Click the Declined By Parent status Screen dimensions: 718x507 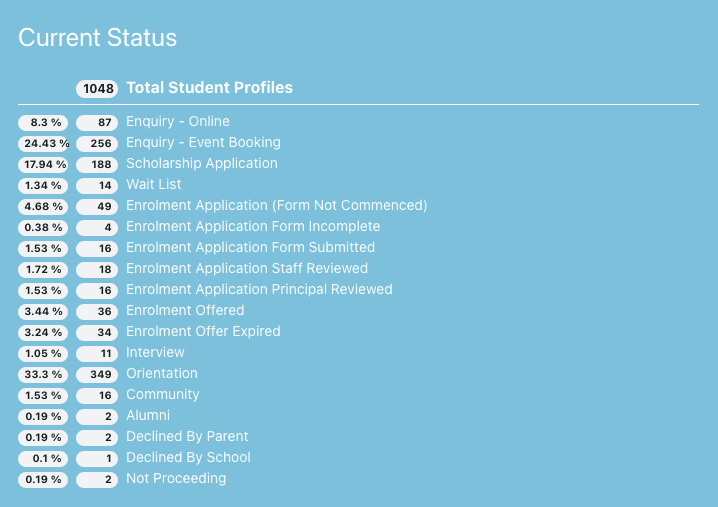click(187, 437)
